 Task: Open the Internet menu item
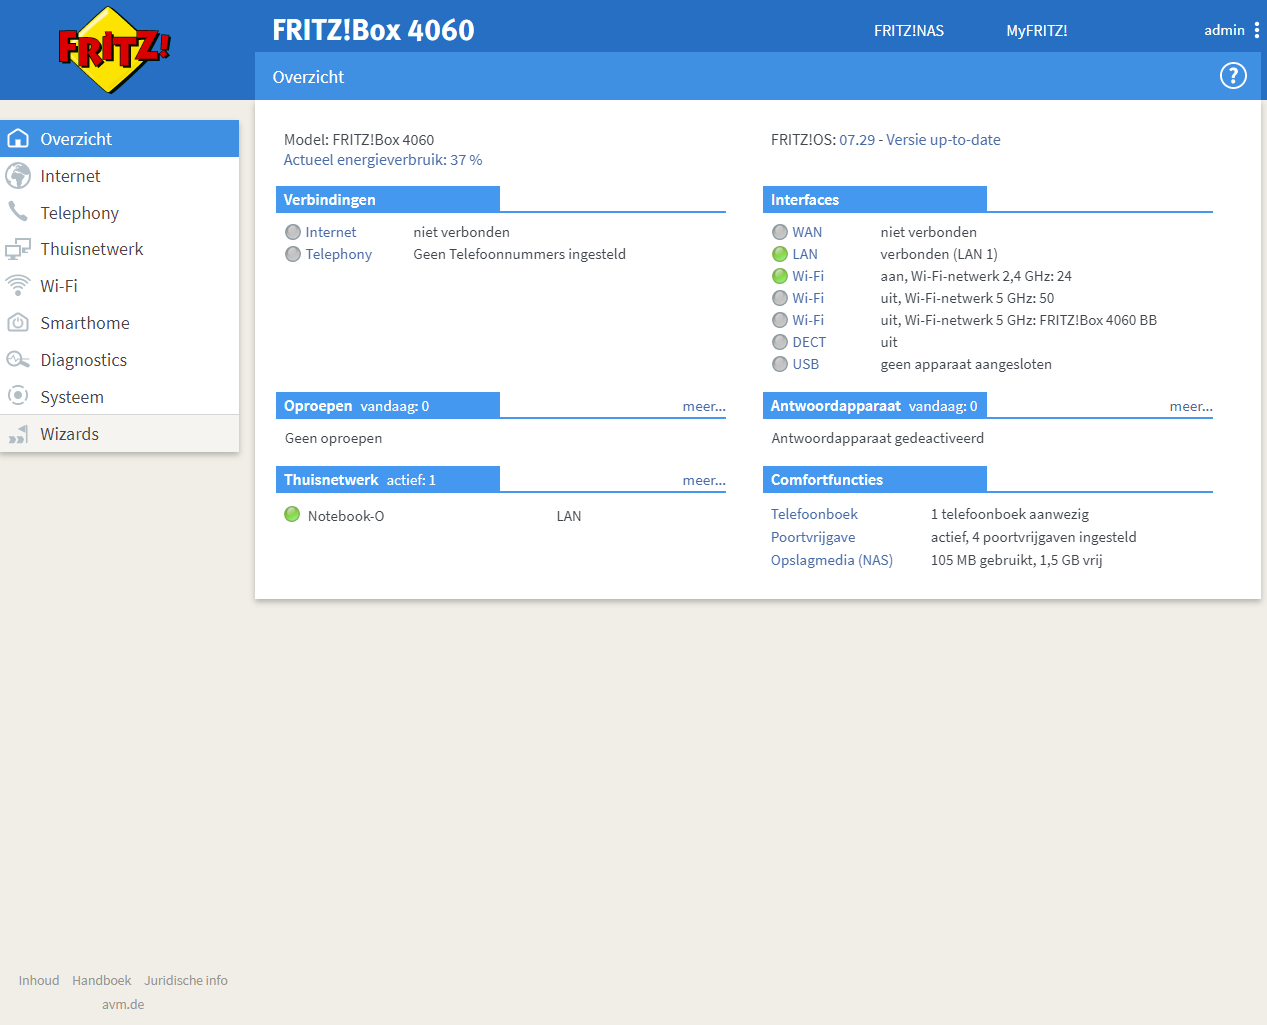pos(120,176)
